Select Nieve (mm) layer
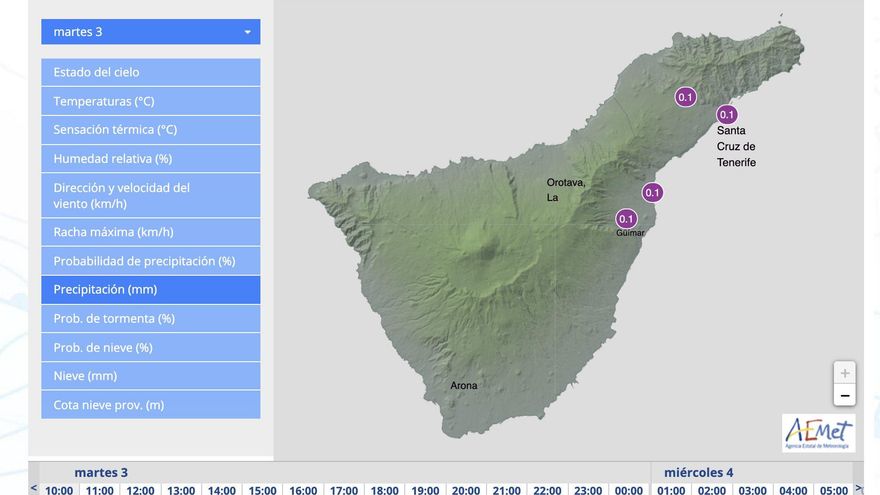Viewport: 880px width, 495px height. point(150,376)
